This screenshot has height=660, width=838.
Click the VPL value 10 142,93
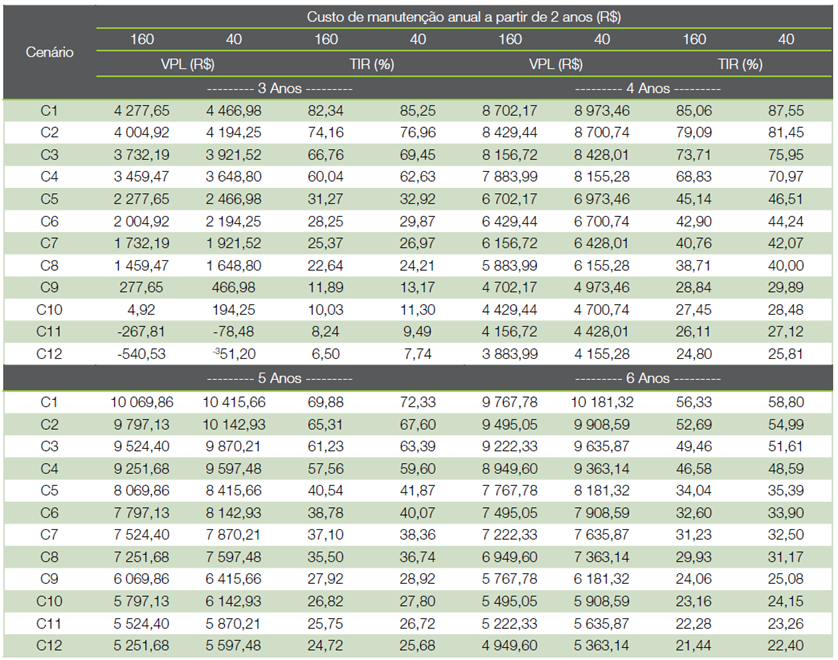click(x=234, y=425)
